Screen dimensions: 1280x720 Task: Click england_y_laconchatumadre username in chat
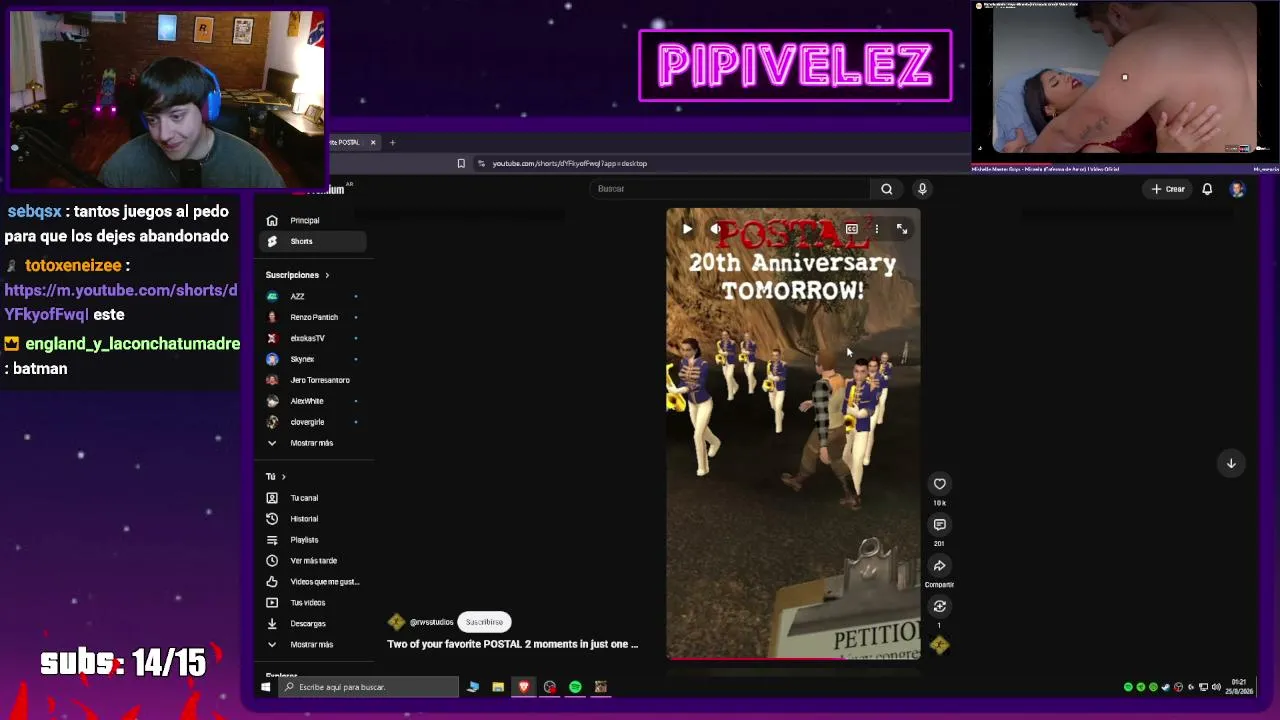(132, 344)
